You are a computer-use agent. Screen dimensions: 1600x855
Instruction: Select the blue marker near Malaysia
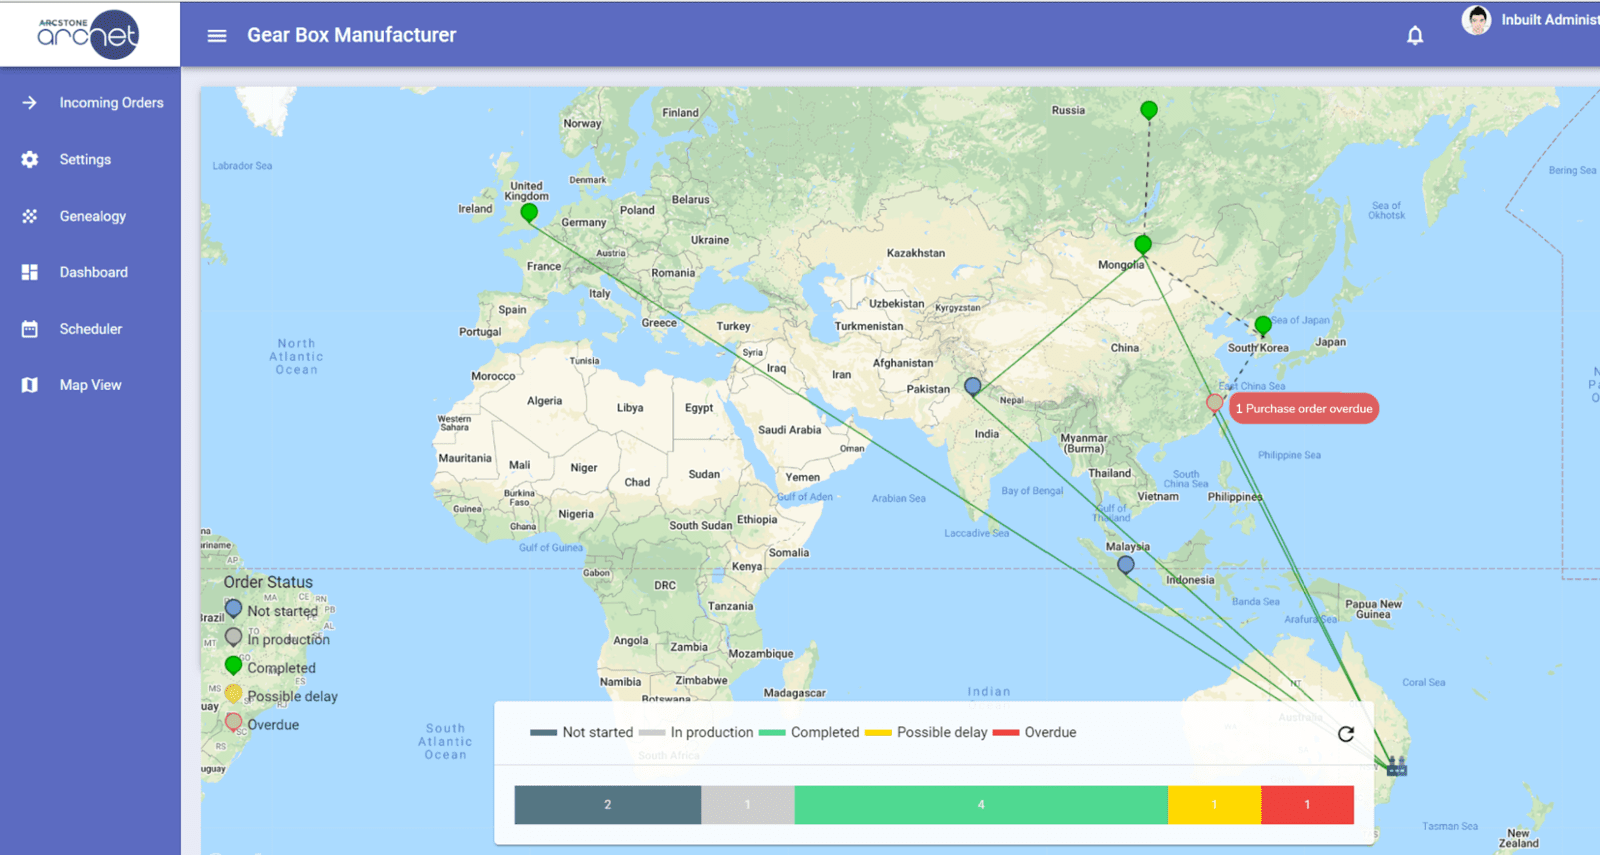coord(1126,565)
